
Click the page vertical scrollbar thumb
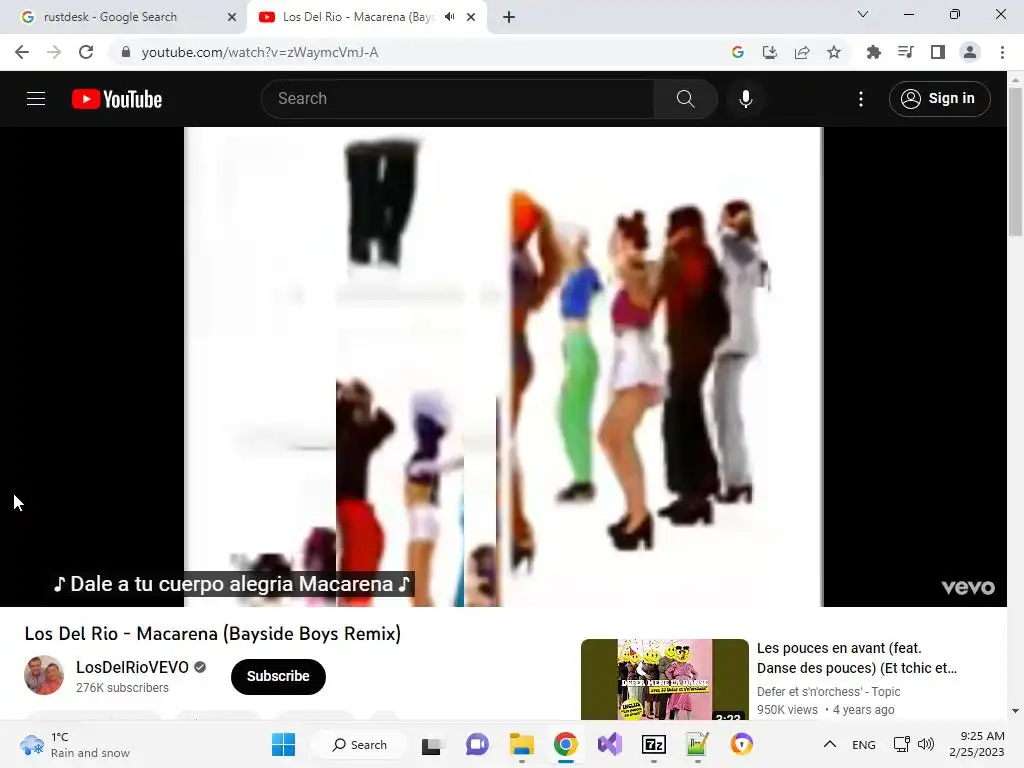(1015, 161)
